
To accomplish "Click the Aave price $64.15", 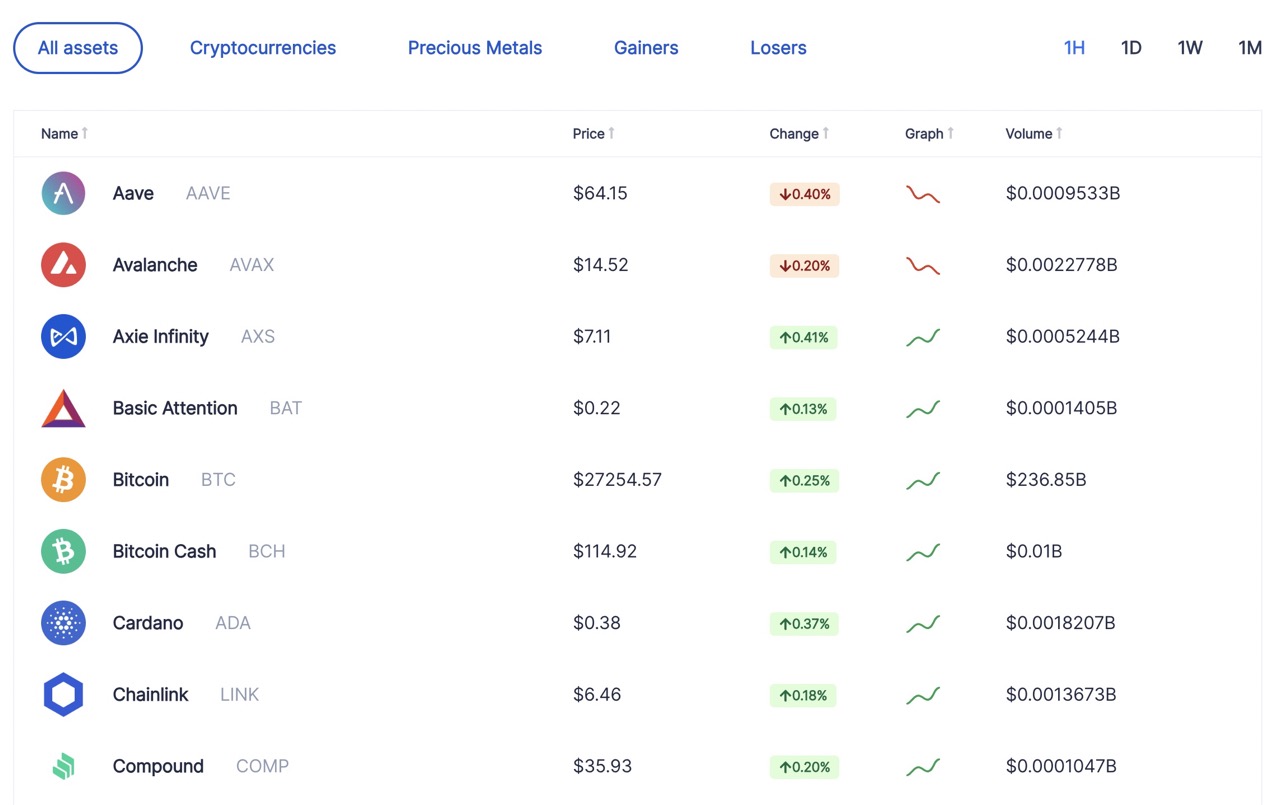I will click(x=600, y=193).
